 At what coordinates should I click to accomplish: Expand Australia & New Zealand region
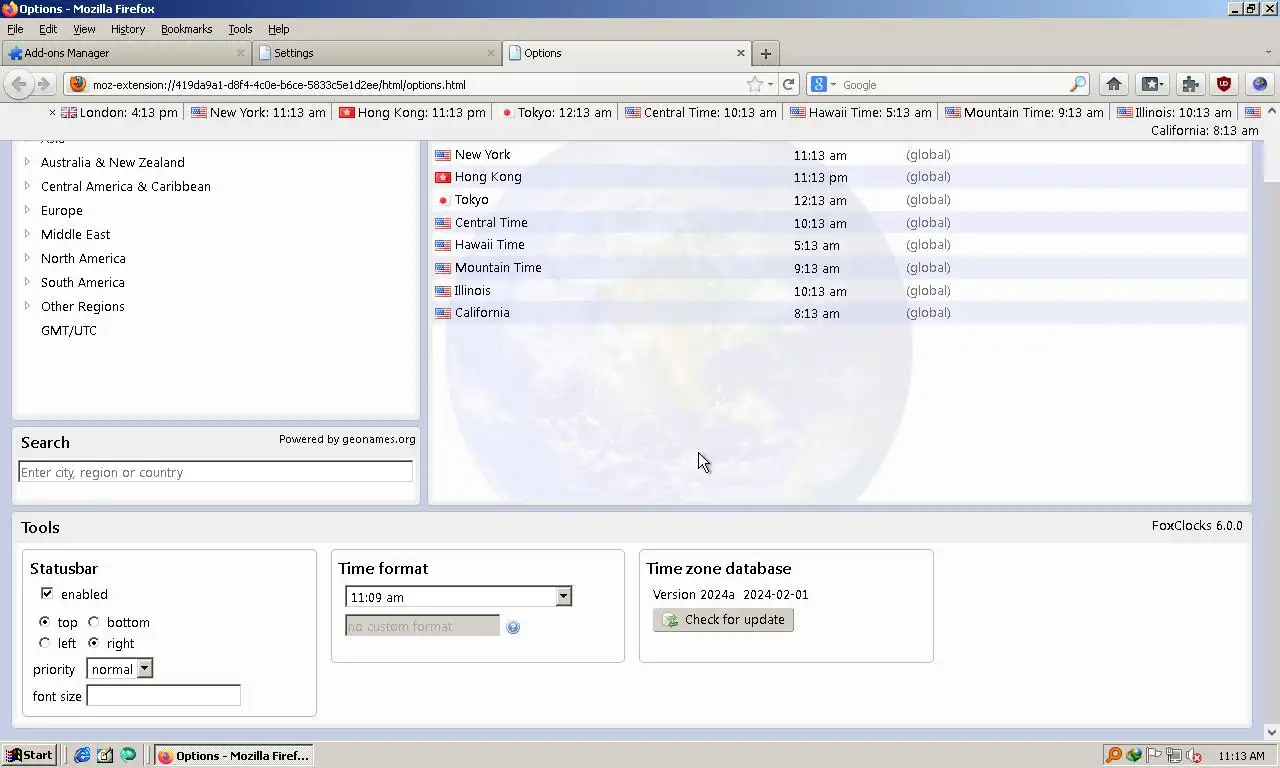pyautogui.click(x=28, y=162)
